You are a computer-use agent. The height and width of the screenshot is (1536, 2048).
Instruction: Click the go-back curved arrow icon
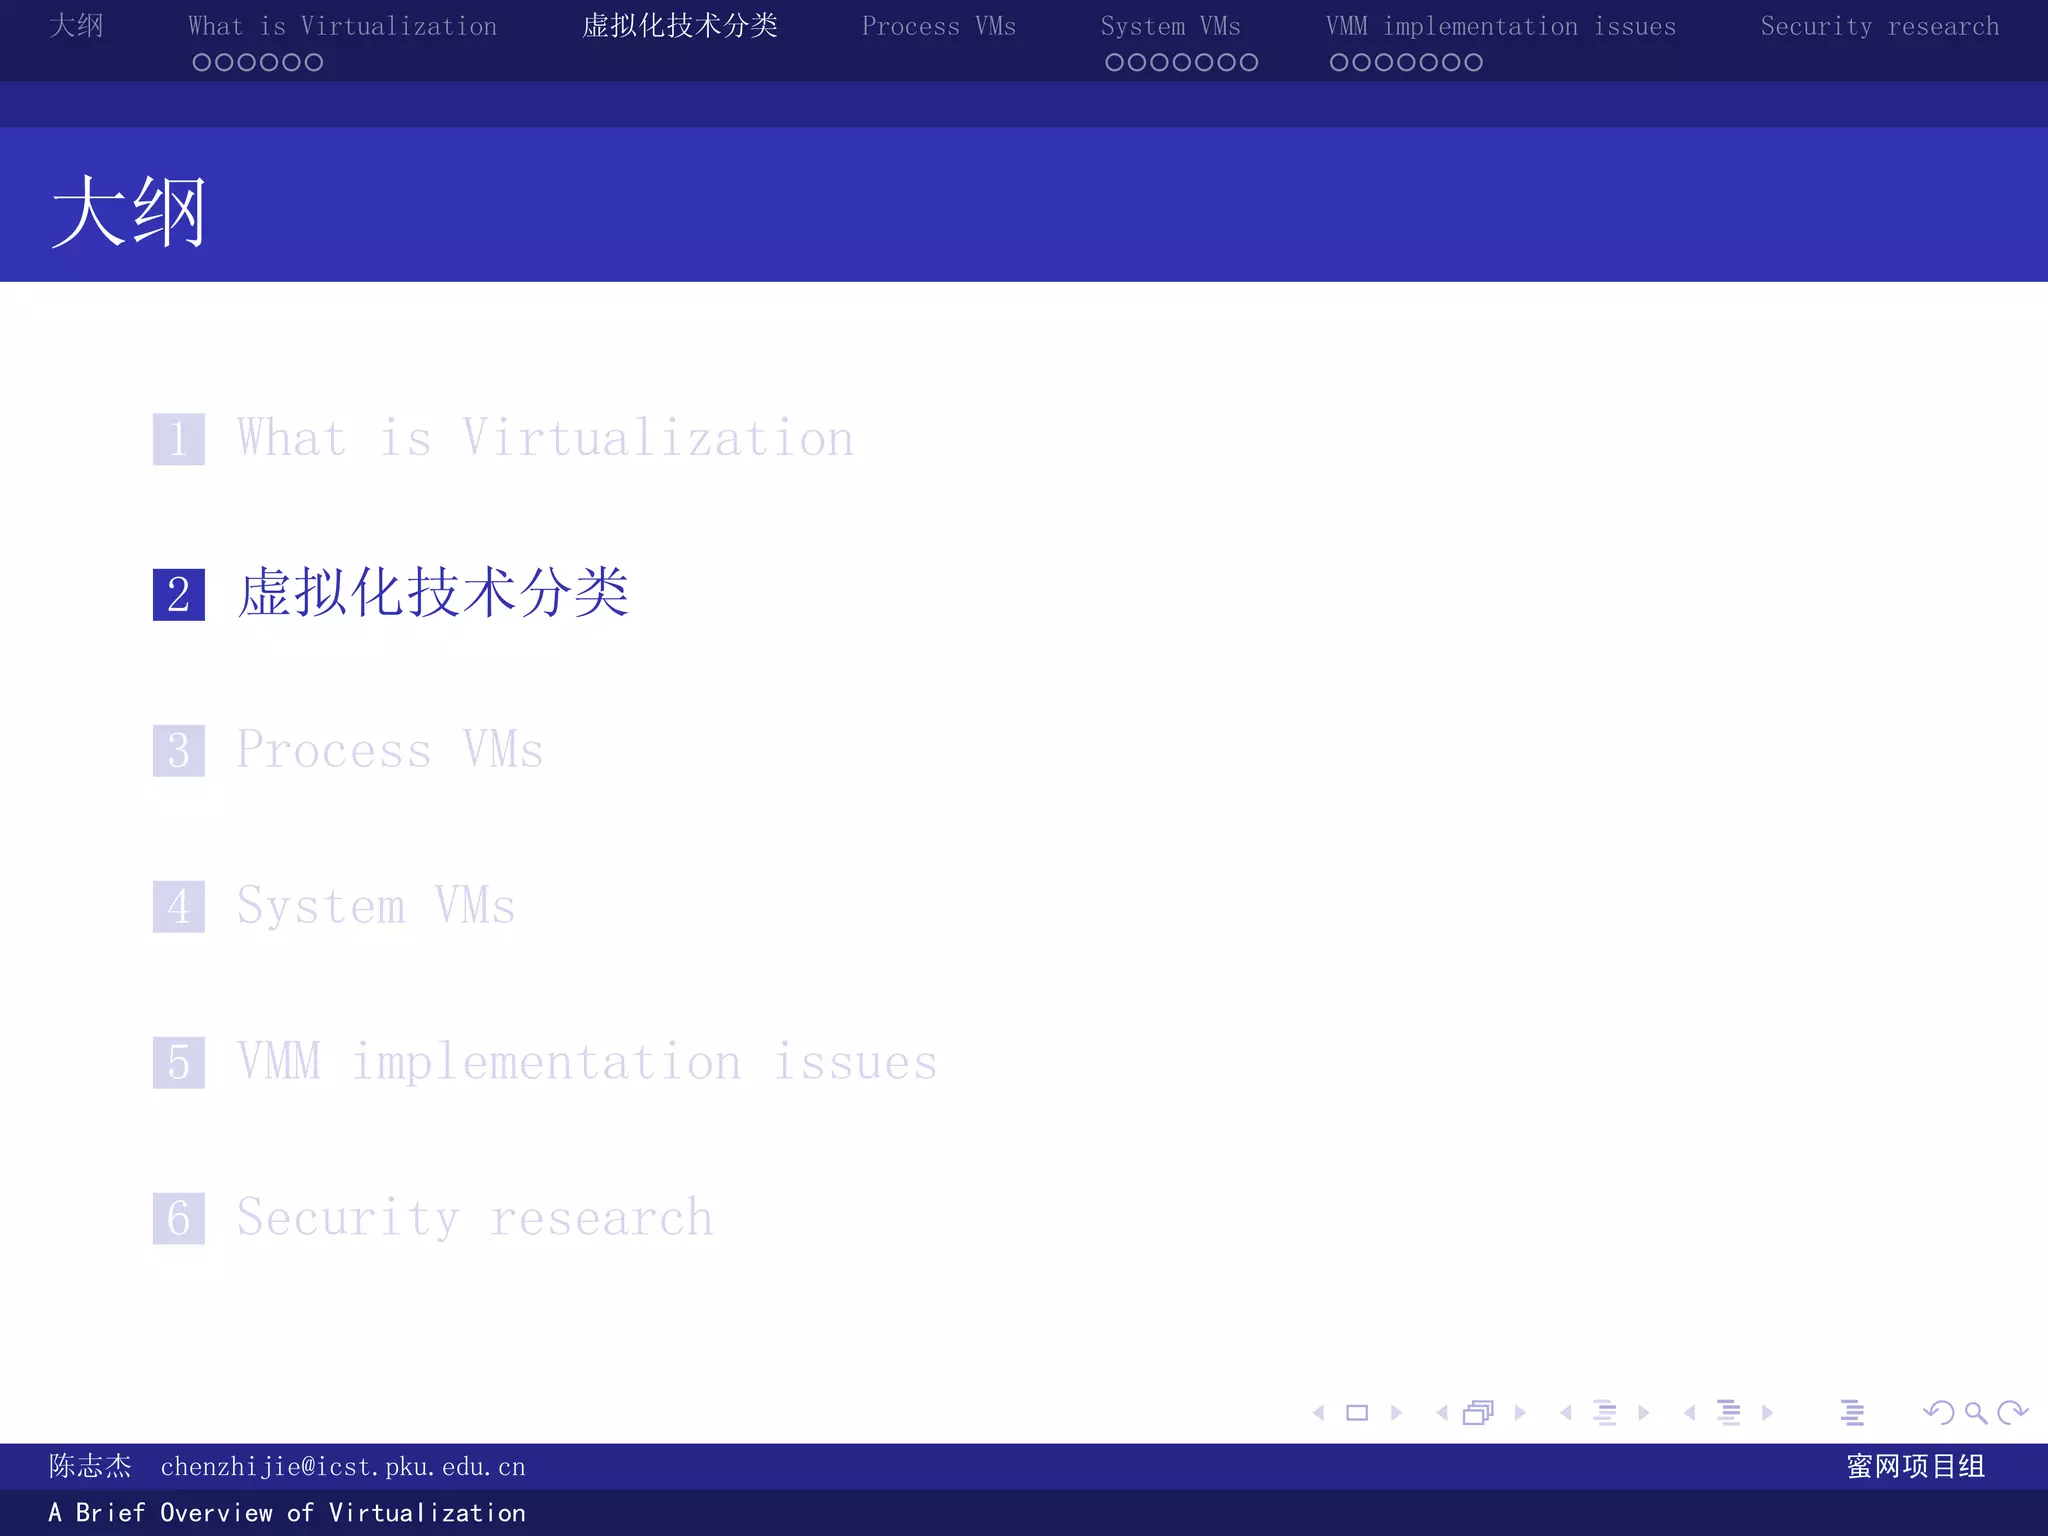coord(1939,1412)
